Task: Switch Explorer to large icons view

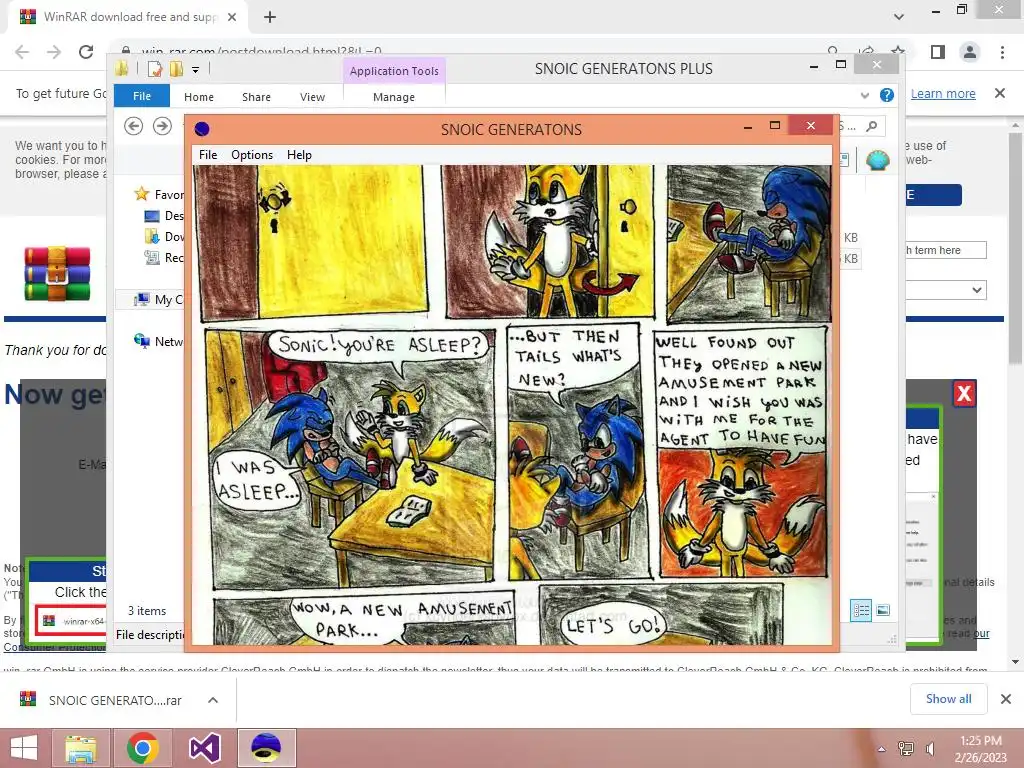Action: [x=883, y=611]
